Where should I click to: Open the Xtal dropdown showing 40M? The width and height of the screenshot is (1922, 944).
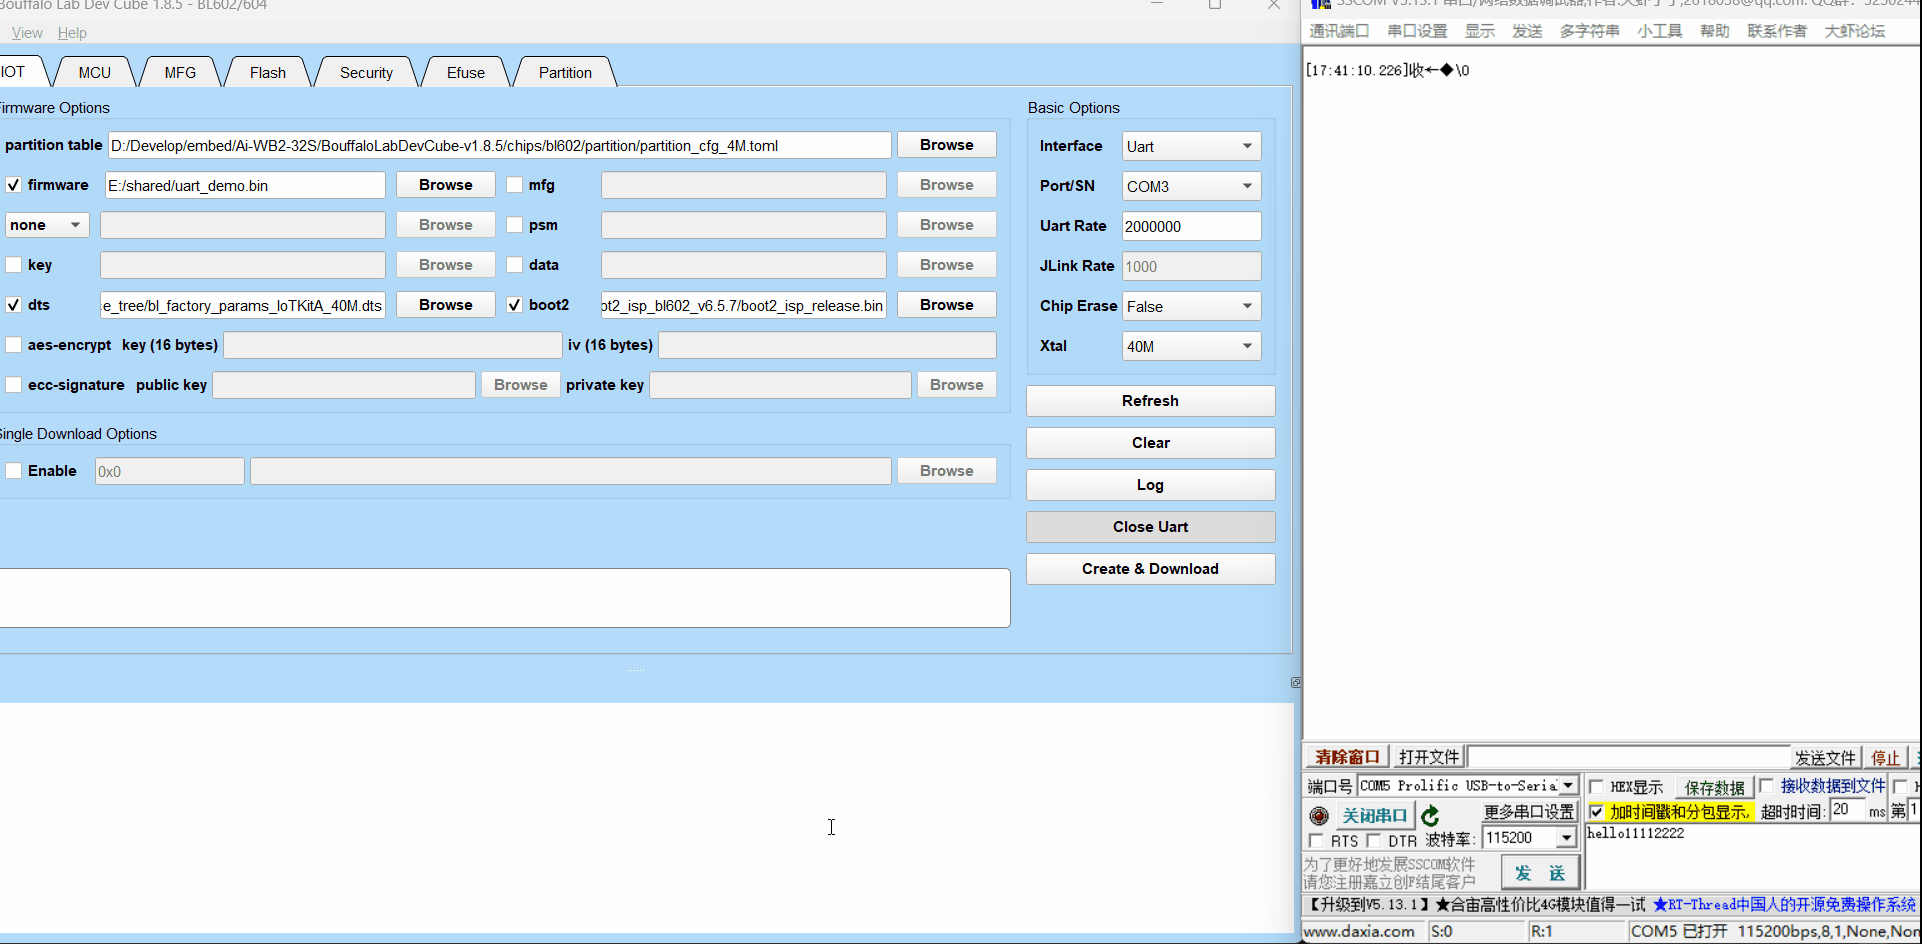pos(1191,346)
